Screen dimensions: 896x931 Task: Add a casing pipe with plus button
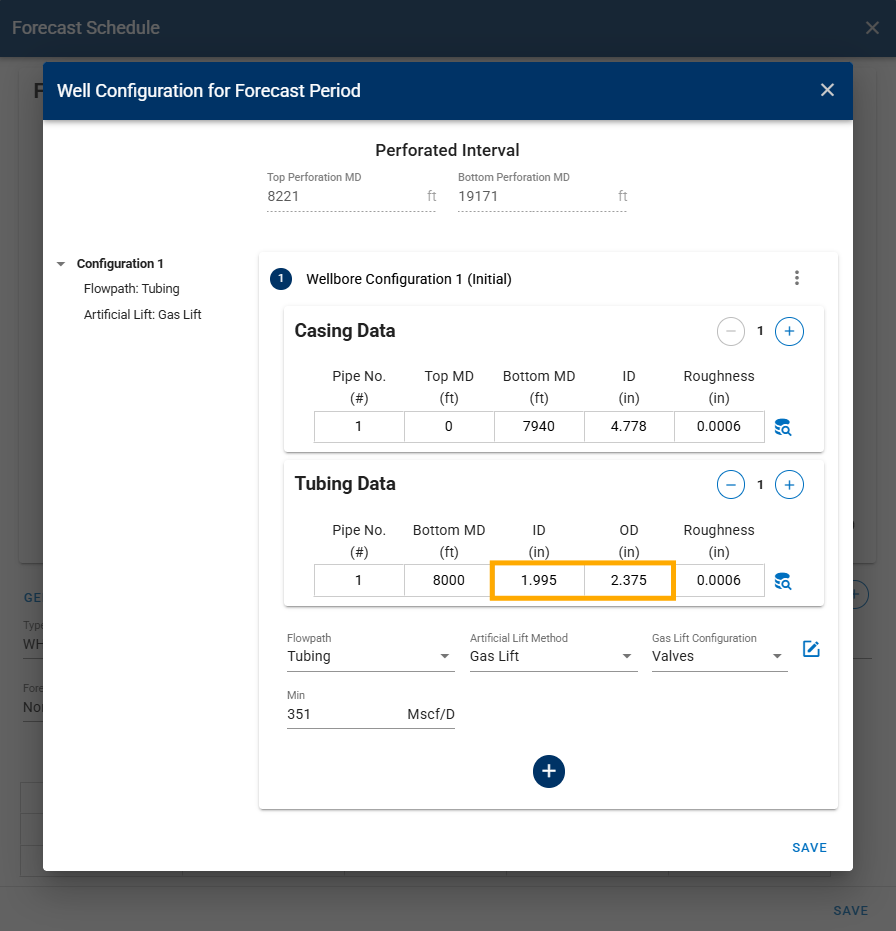(x=789, y=331)
